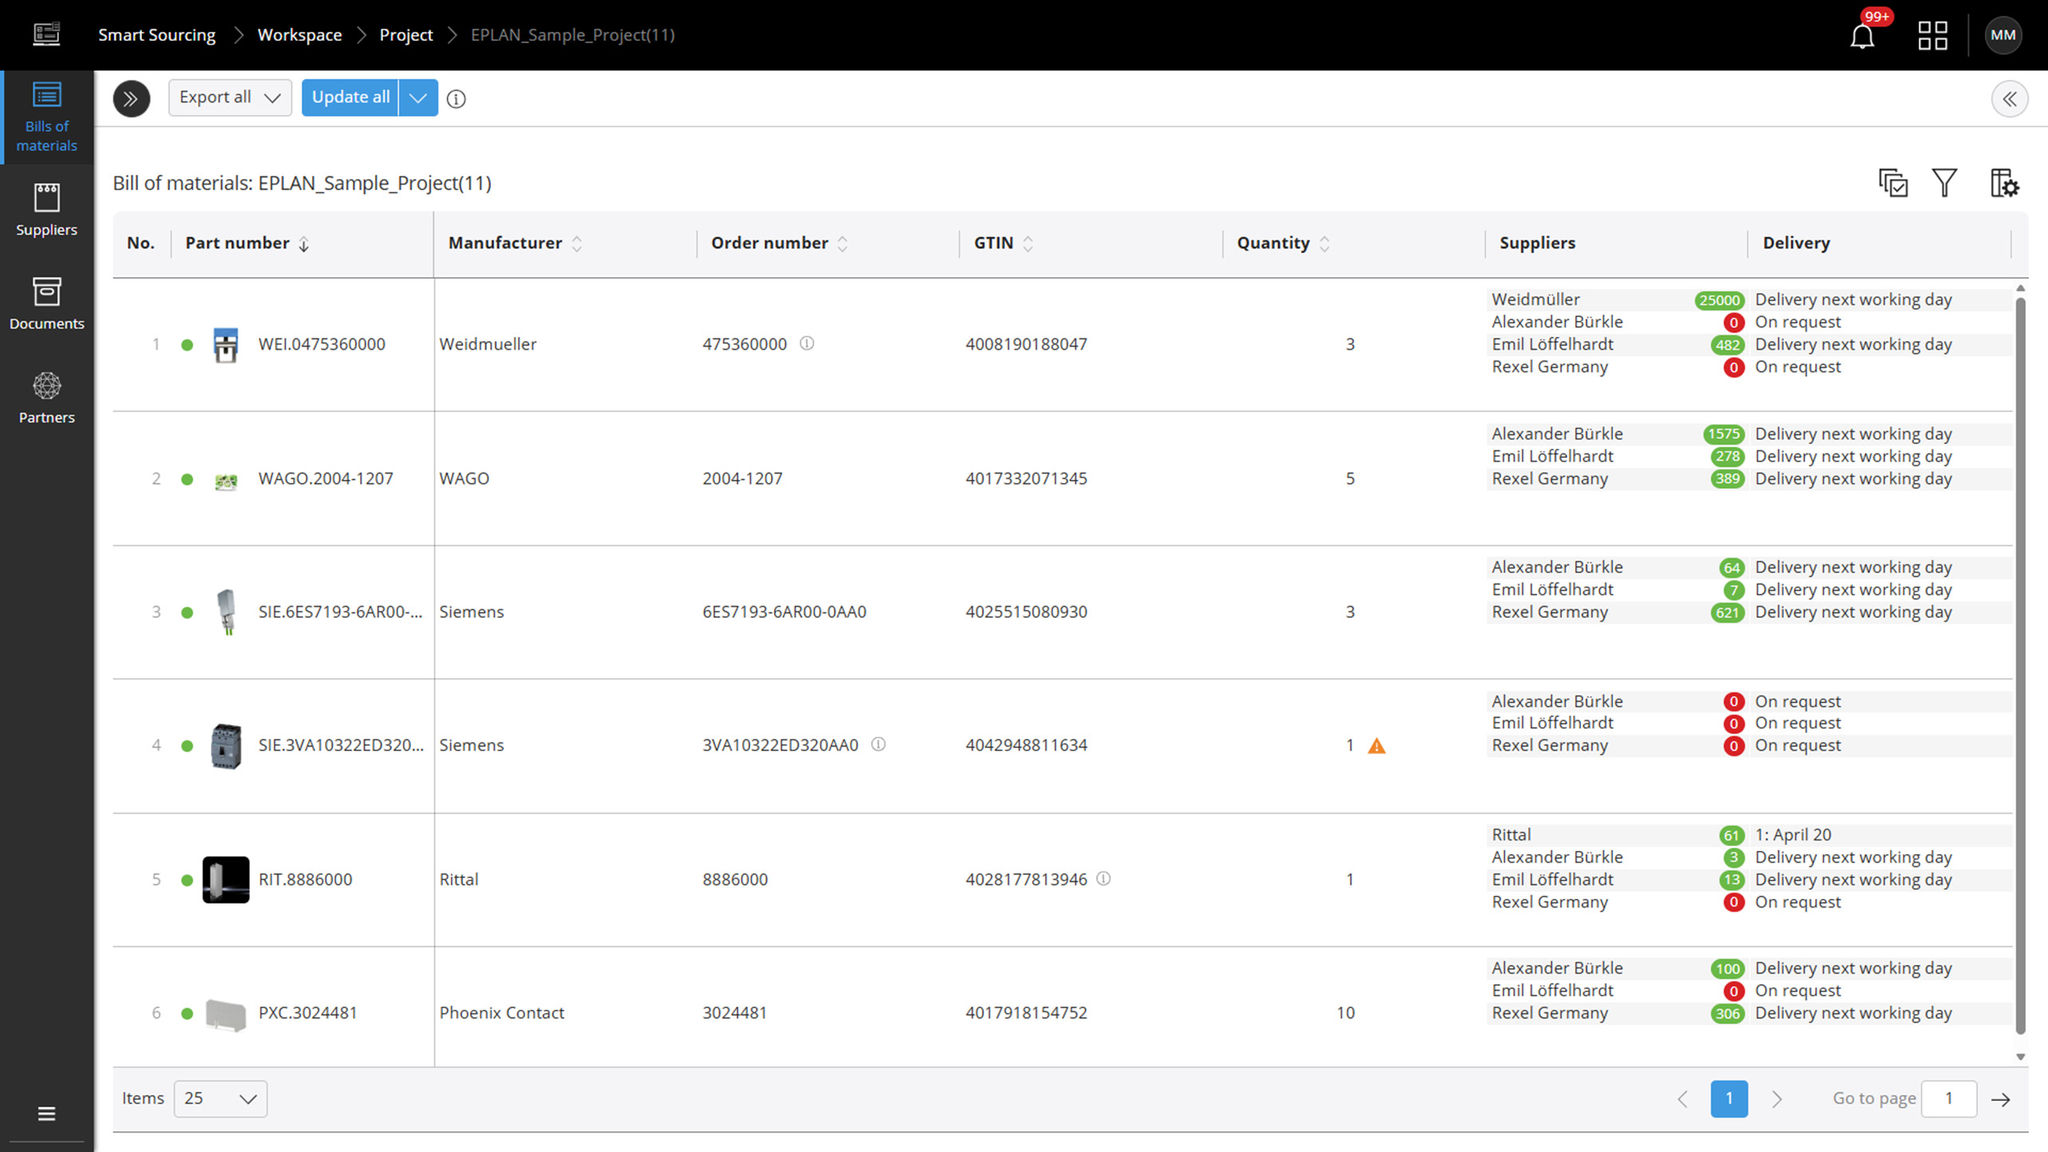Click the filter funnel icon
The image size is (2048, 1152).
[1944, 183]
